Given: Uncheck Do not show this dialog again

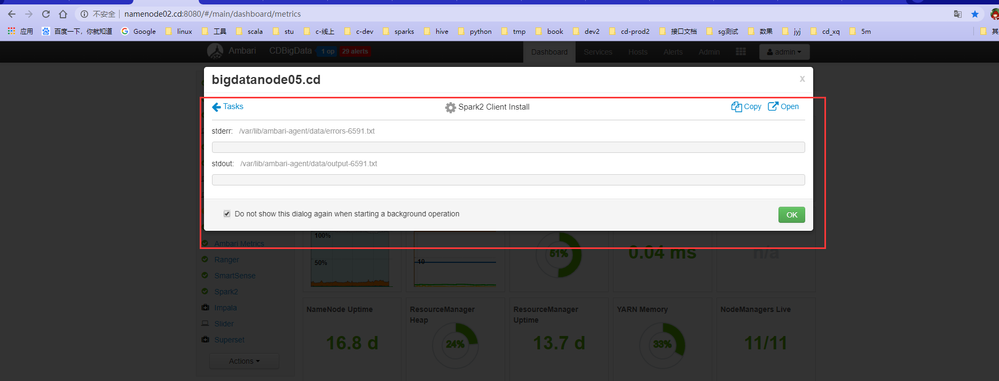Looking at the screenshot, I should (x=227, y=214).
